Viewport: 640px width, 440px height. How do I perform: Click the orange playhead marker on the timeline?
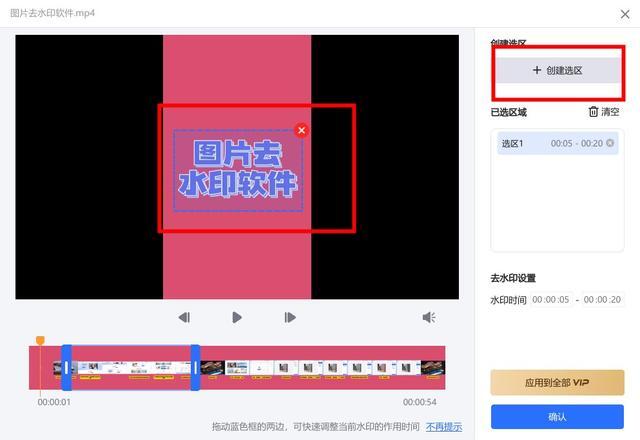[x=40, y=340]
